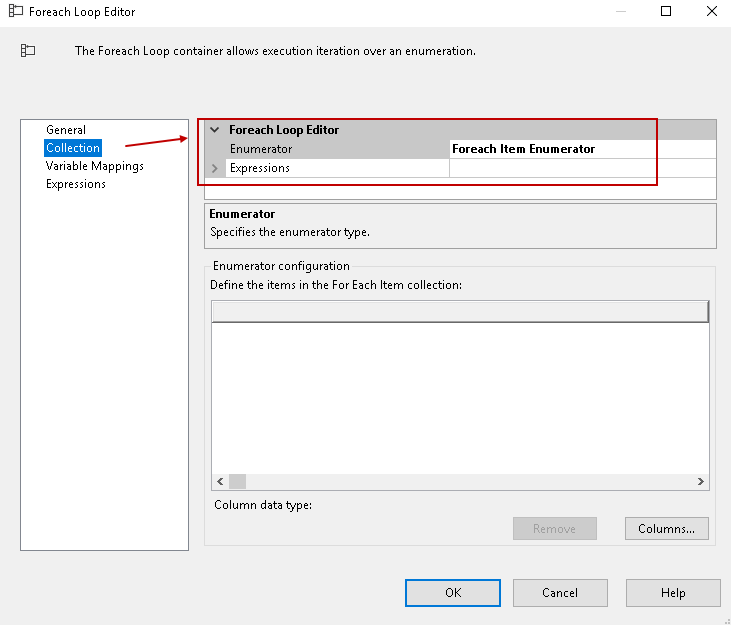
Task: Click the right arrow of the horizontal scrollbar
Action: (701, 482)
